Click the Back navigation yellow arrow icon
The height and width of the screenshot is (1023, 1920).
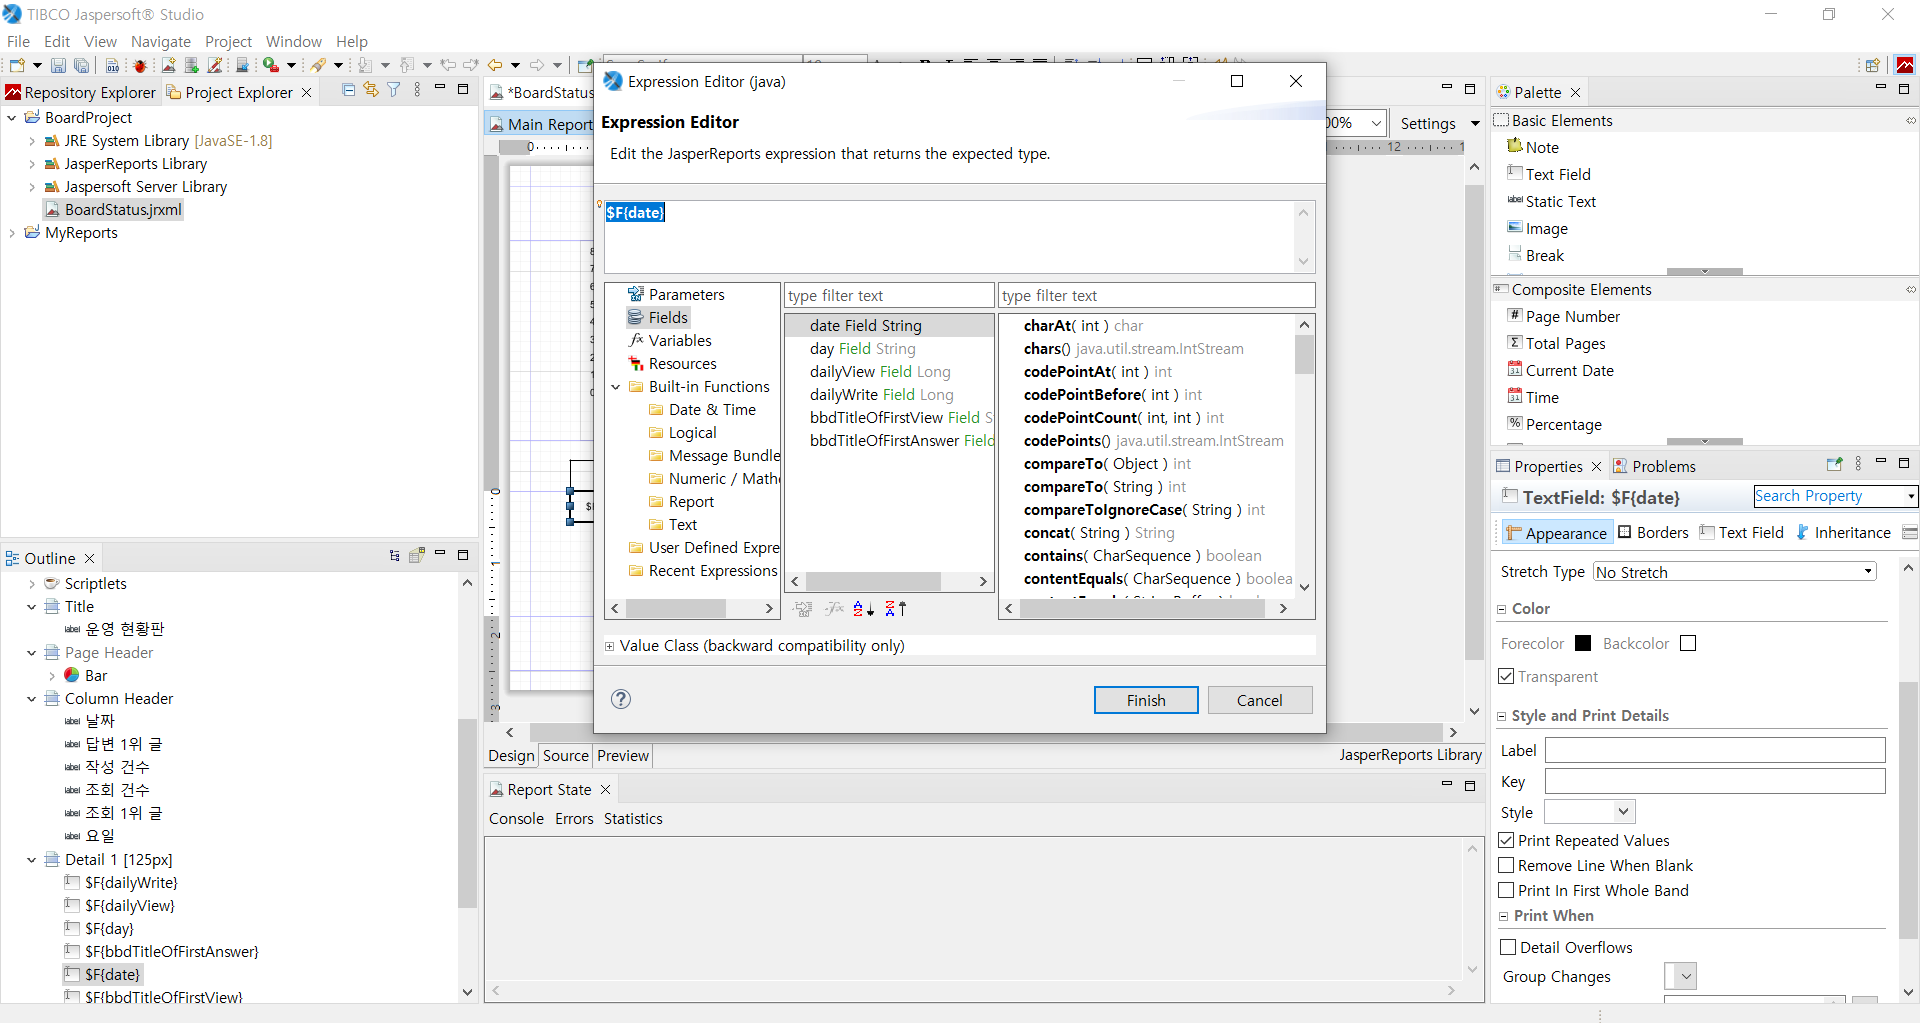[494, 65]
